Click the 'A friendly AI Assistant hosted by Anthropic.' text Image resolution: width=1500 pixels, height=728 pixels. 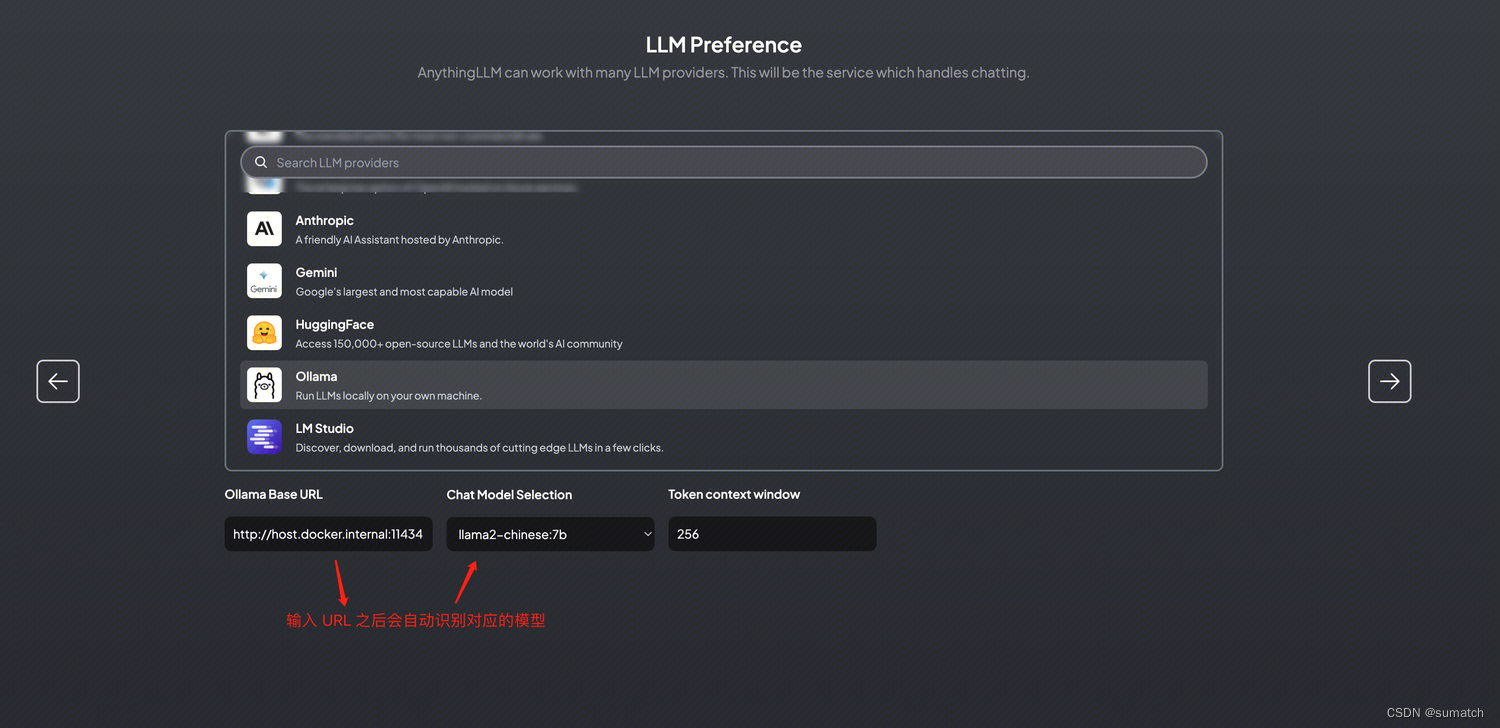(x=399, y=240)
